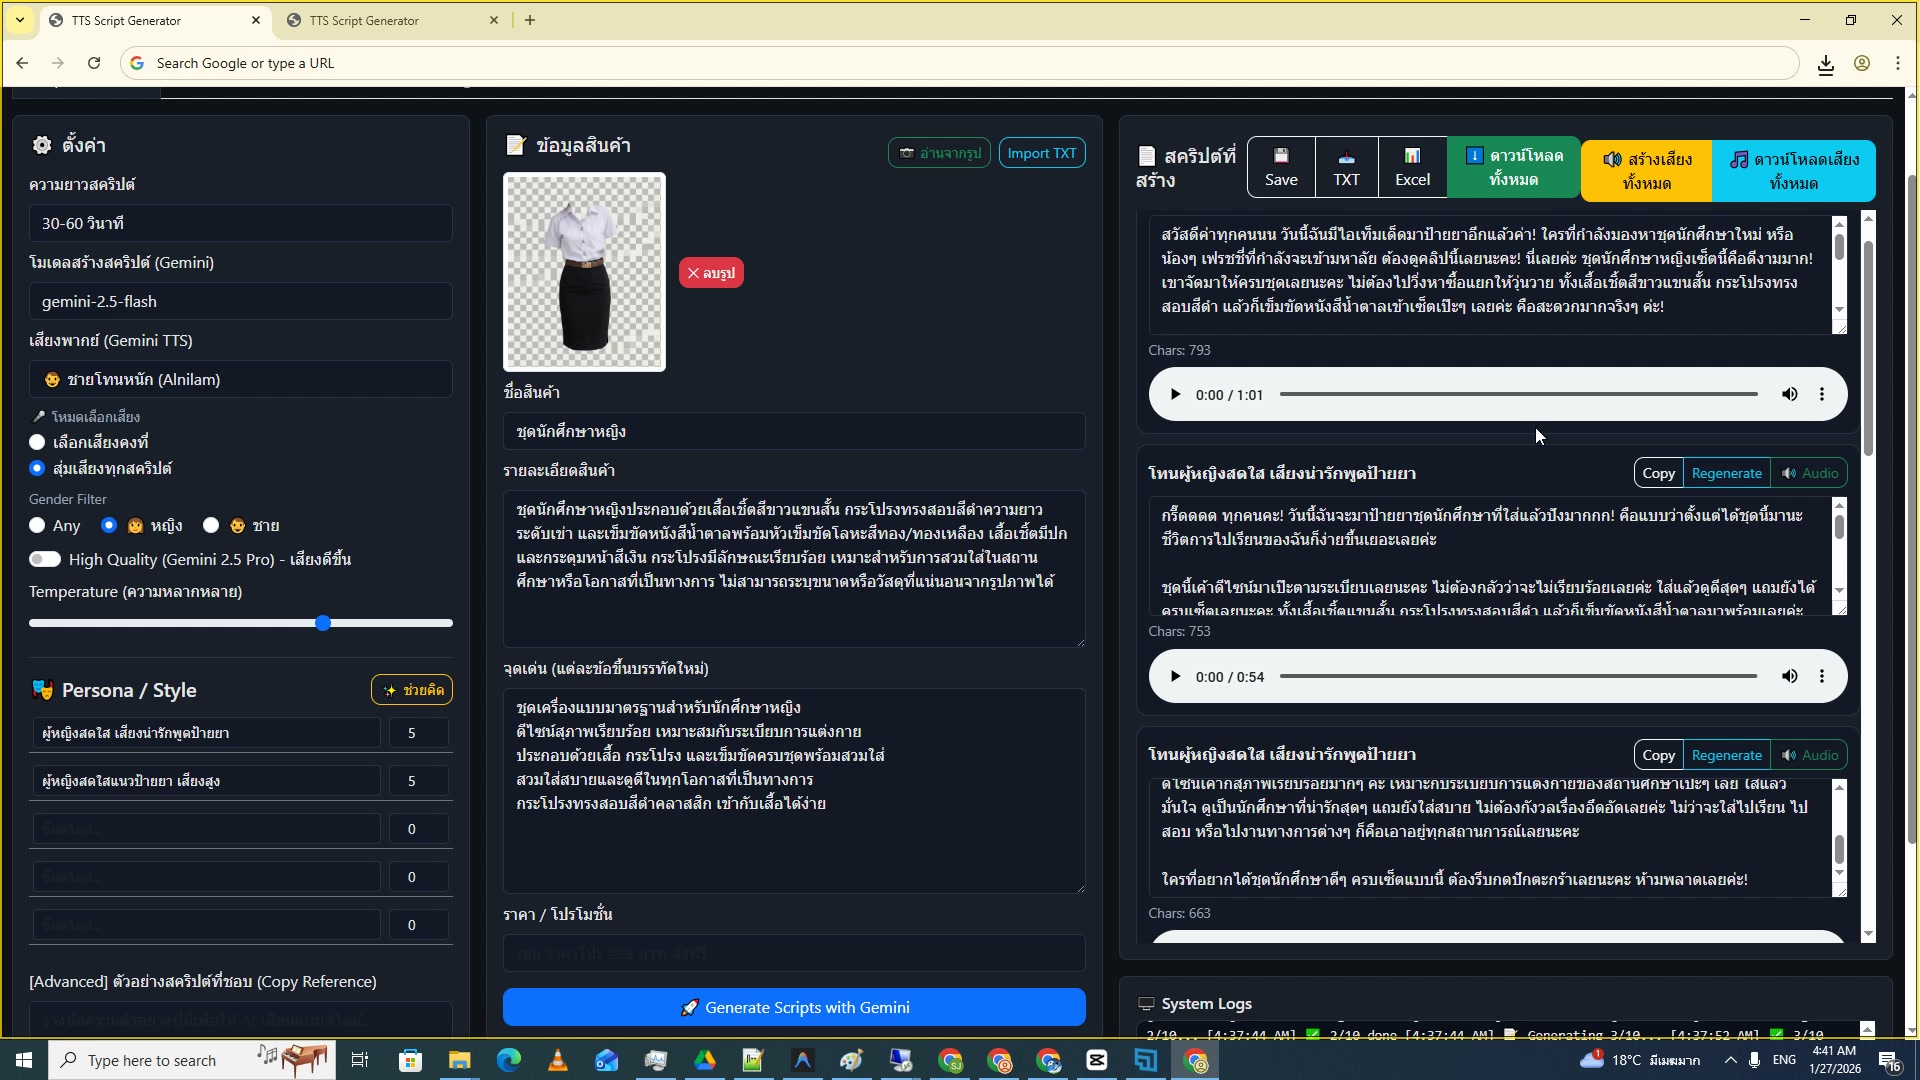Click ดาวน์โหลดทั้งหมด to download all scripts
Image resolution: width=1920 pixels, height=1080 pixels.
(x=1513, y=167)
